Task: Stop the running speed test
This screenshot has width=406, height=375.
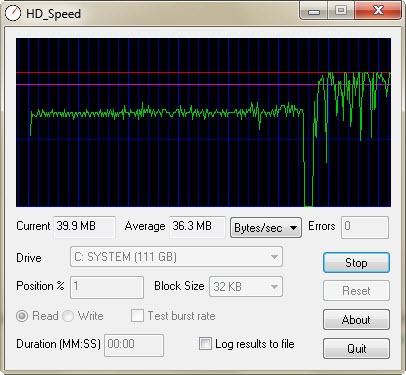Action: coord(356,263)
